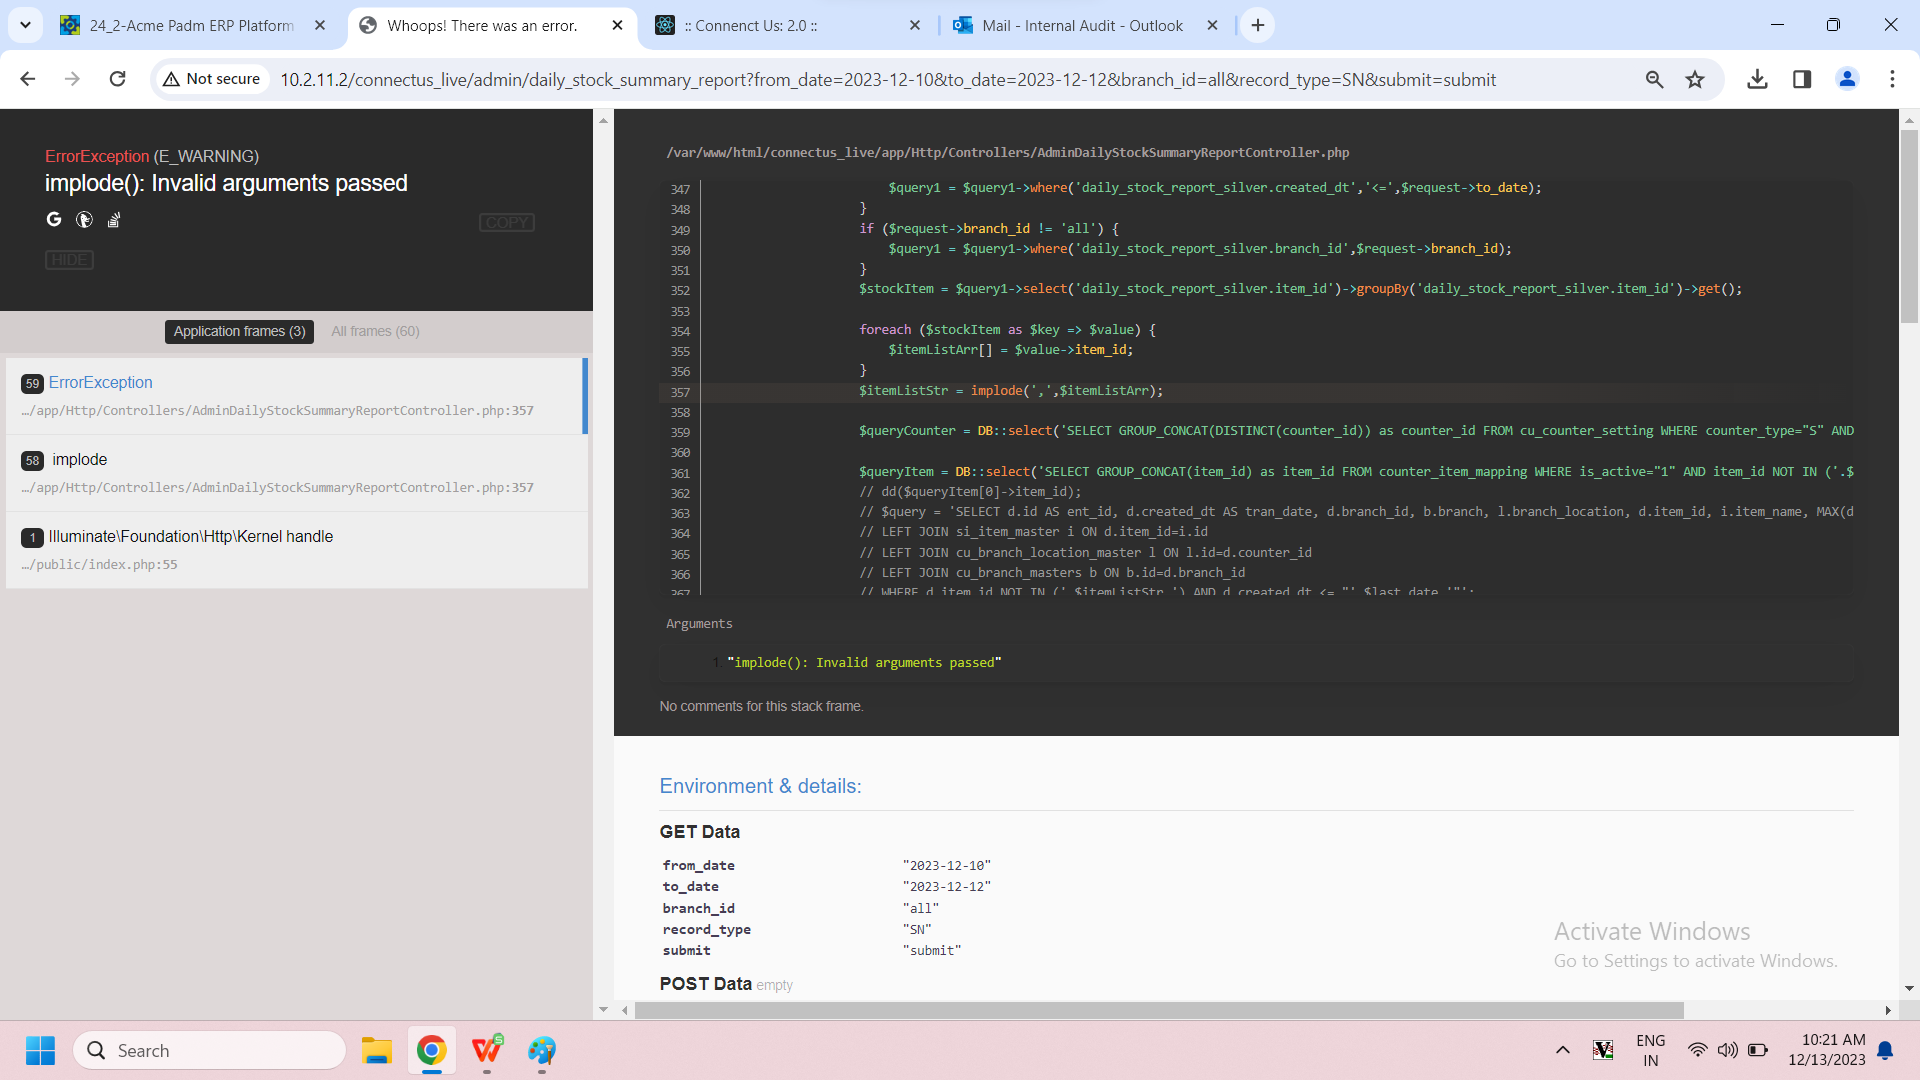Viewport: 1920px width, 1080px height.
Task: Go forward in browser history
Action: click(72, 79)
